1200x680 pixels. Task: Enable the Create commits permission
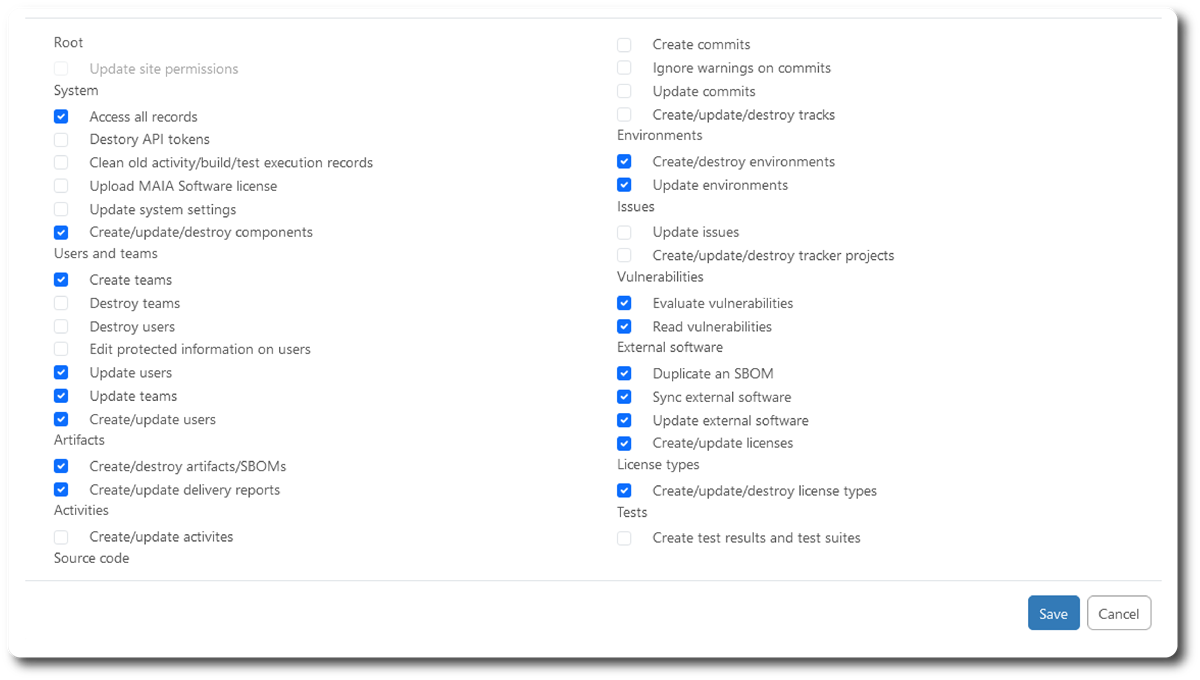pos(624,45)
